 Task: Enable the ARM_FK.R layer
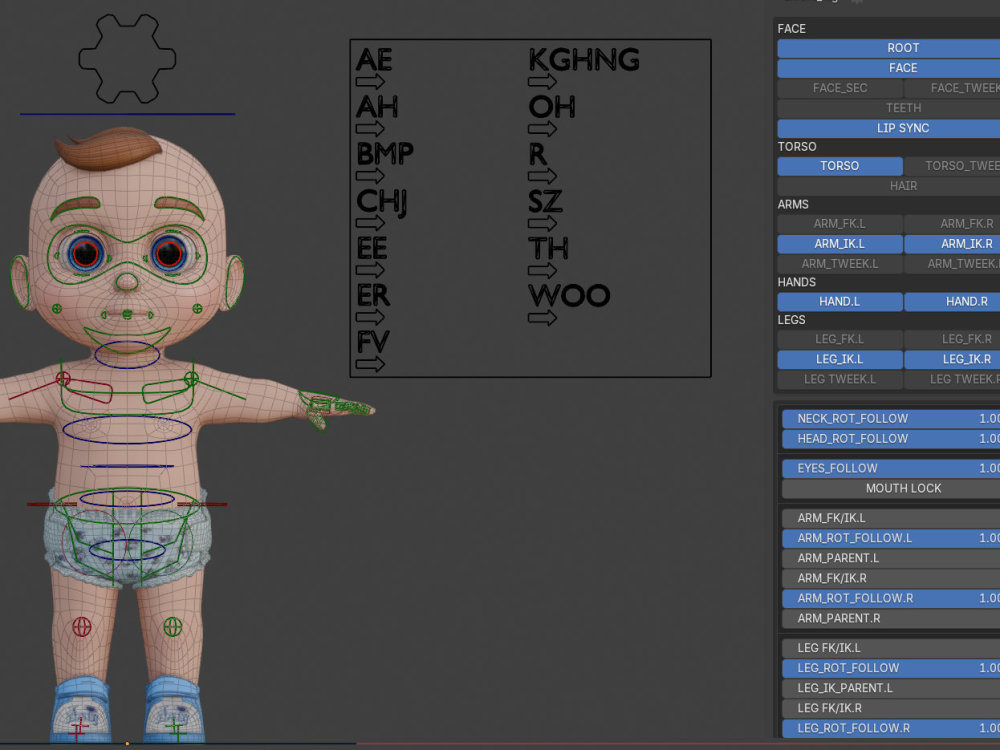(952, 224)
